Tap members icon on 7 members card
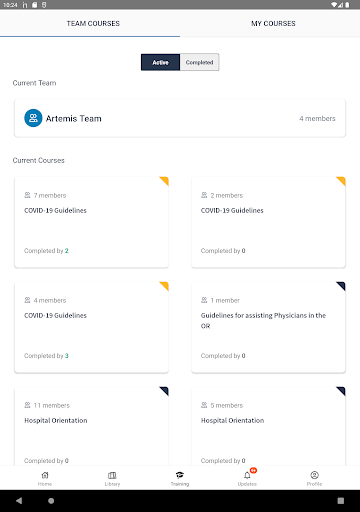 27,195
